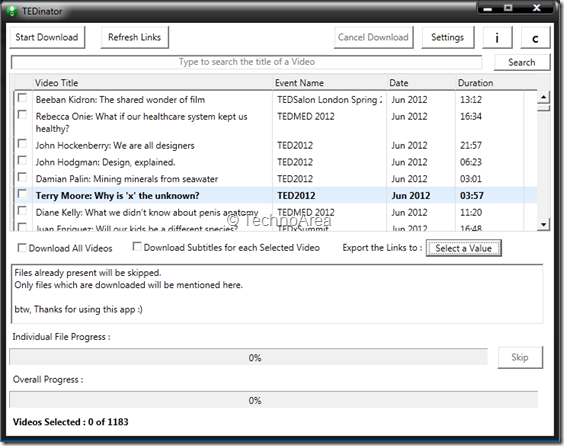This screenshot has height=446, width=564.
Task: Click the Search button
Action: [522, 63]
